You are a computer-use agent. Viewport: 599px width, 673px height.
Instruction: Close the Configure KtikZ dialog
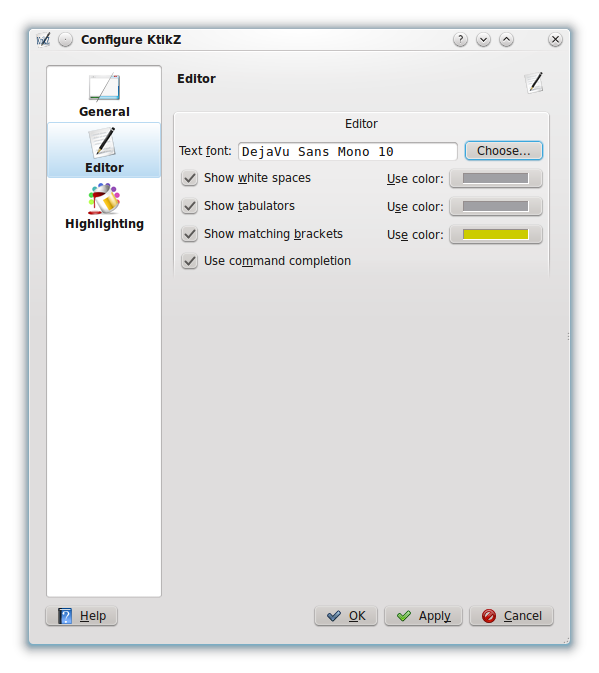coord(555,40)
